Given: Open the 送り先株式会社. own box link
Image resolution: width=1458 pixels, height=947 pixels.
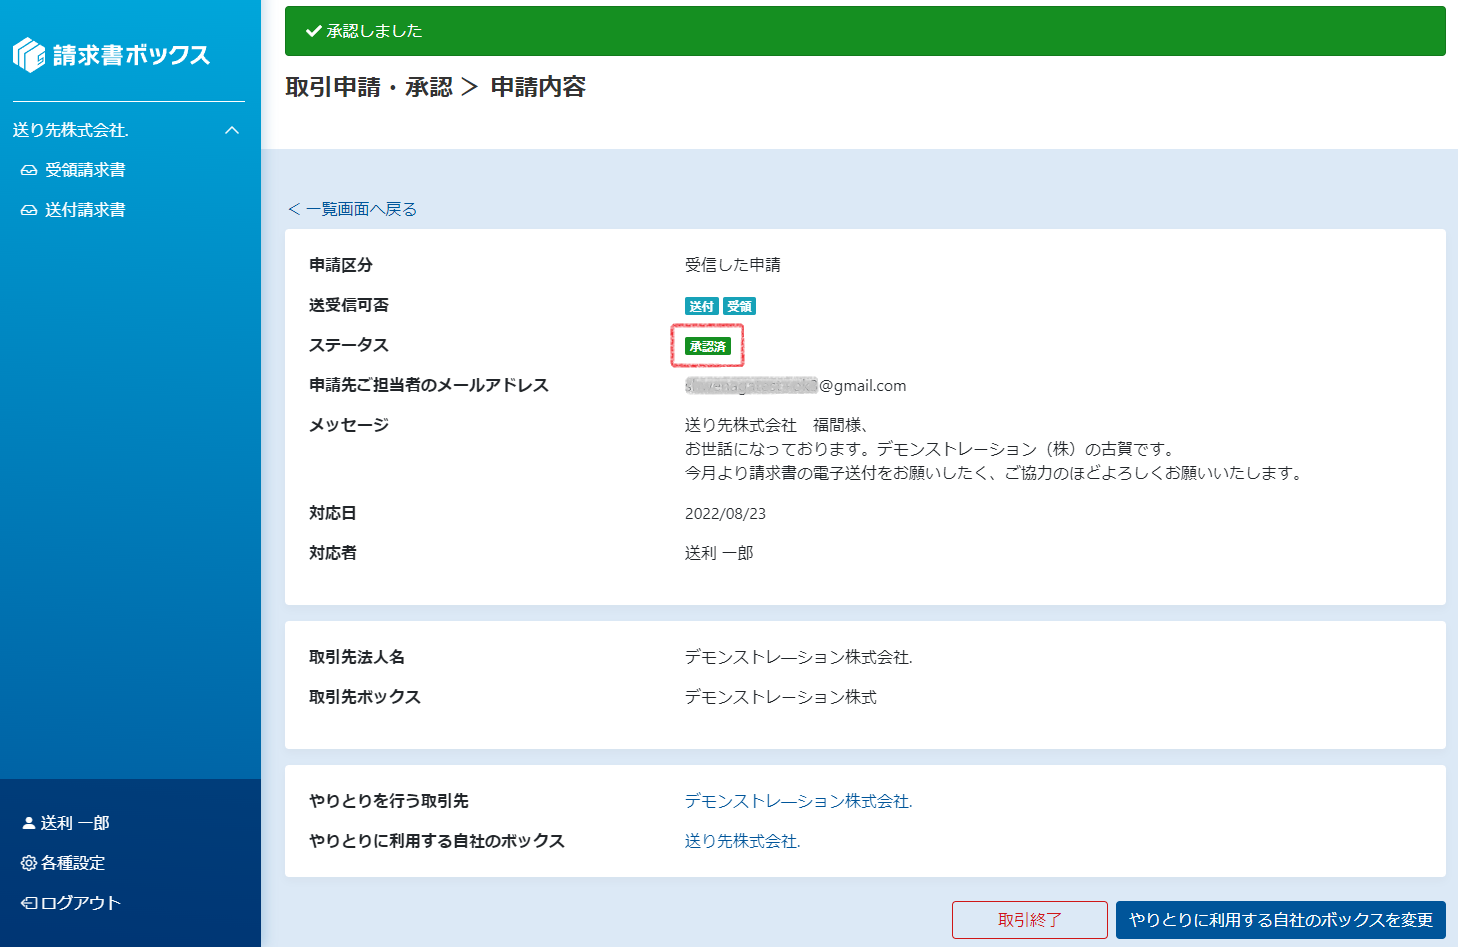Looking at the screenshot, I should click(x=742, y=841).
